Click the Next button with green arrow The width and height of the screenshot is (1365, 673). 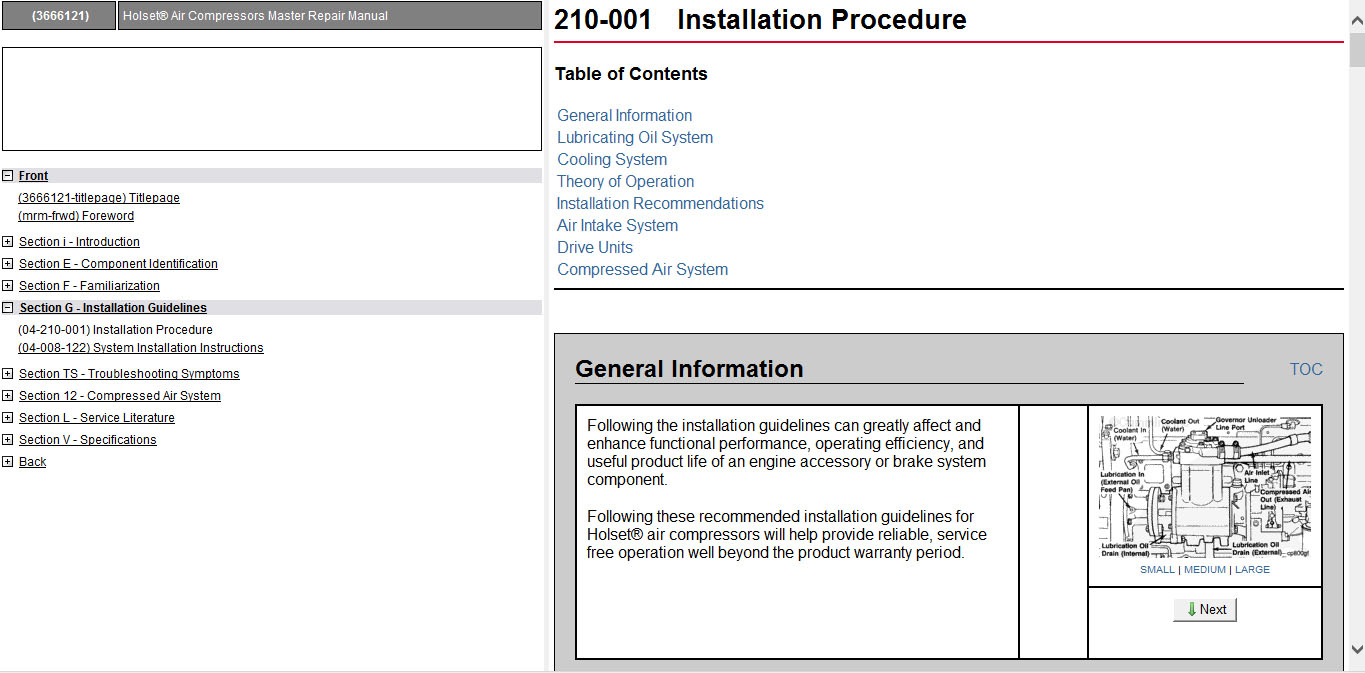pos(1205,610)
